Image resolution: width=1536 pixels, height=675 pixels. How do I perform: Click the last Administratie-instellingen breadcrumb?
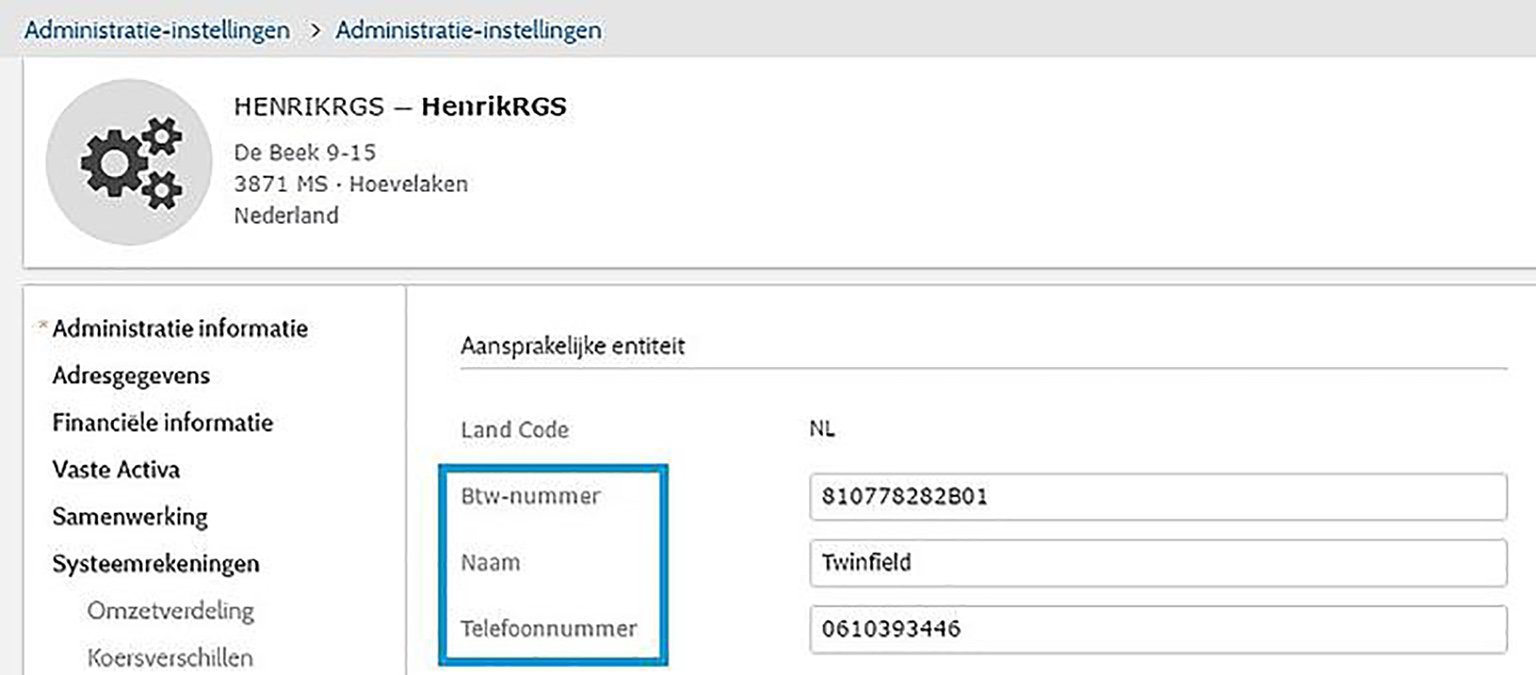coord(468,30)
